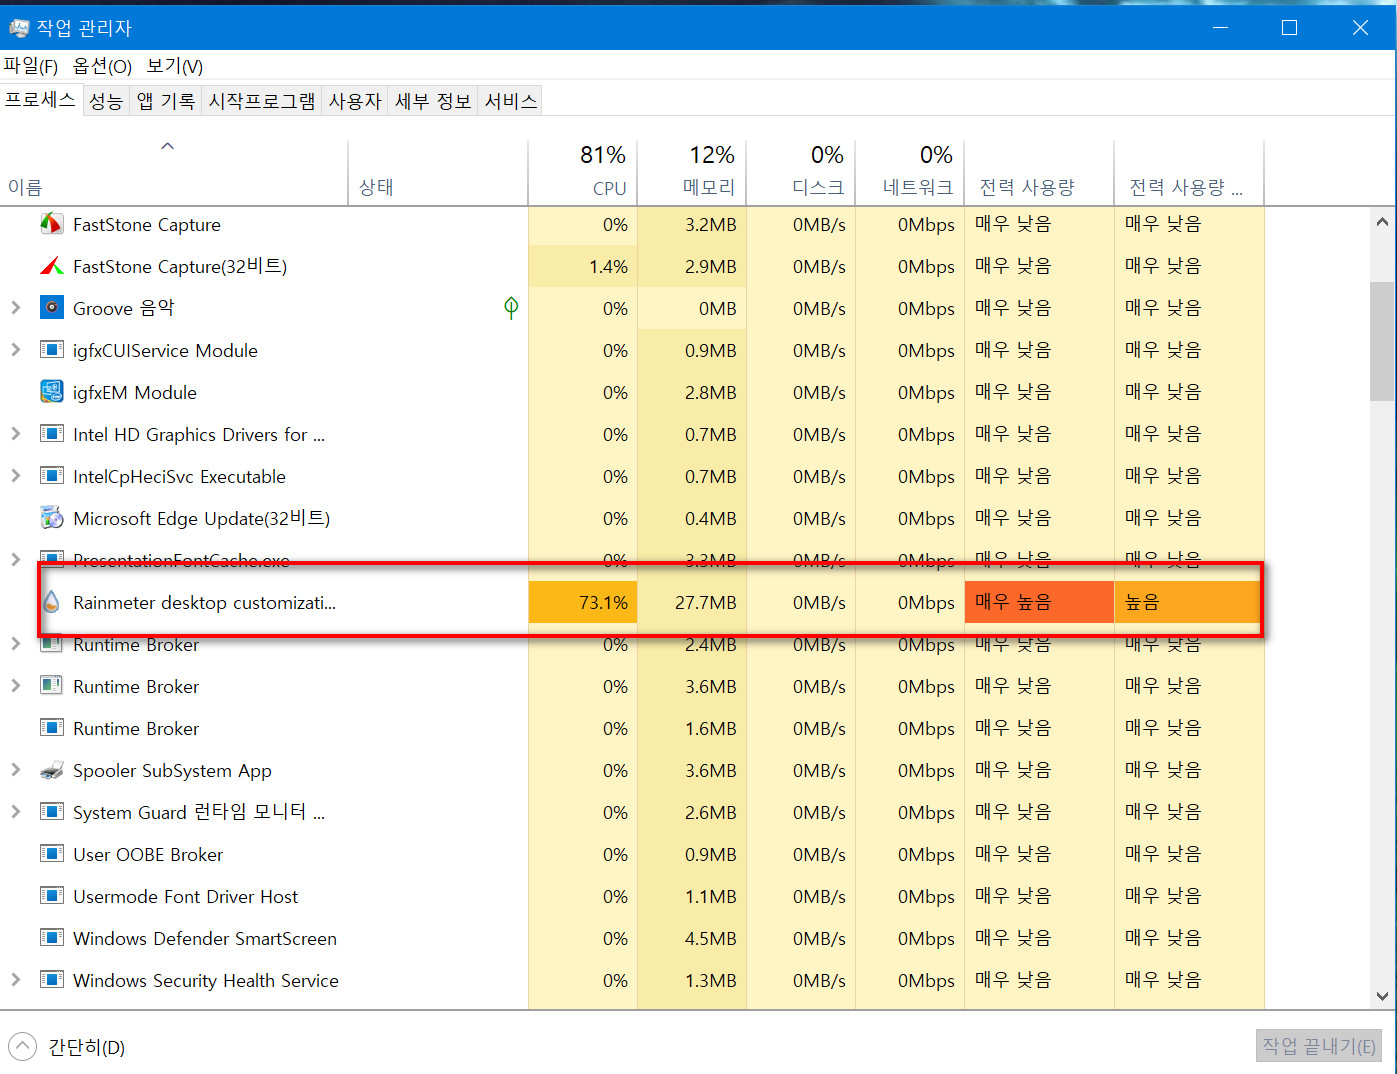Open the 옵션(O) menu
This screenshot has width=1397, height=1074.
(x=102, y=66)
